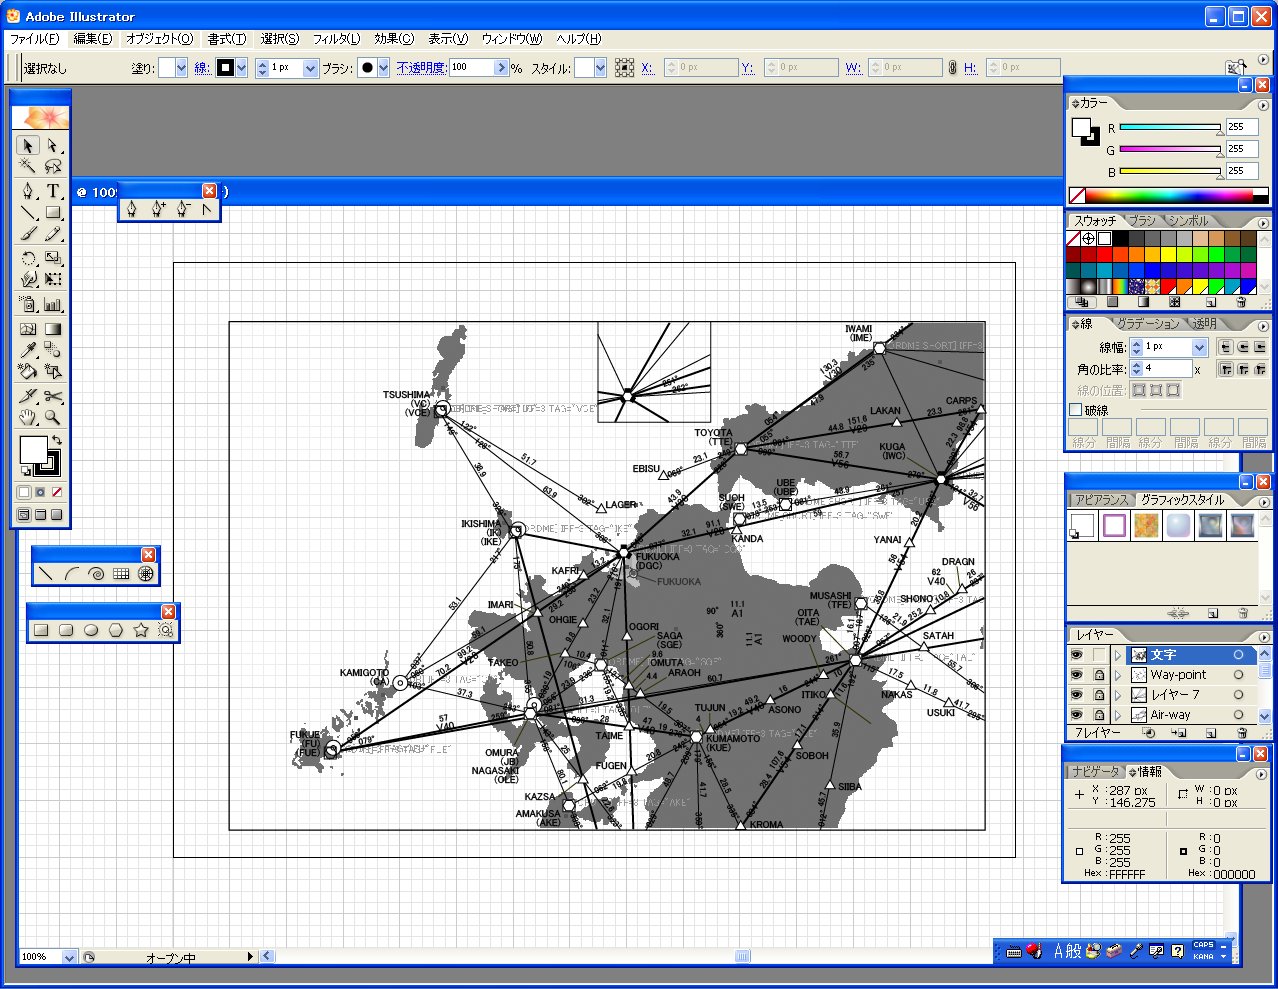1278x989 pixels.
Task: Expand the 文字 layer disclosure triangle
Action: pos(1118,655)
